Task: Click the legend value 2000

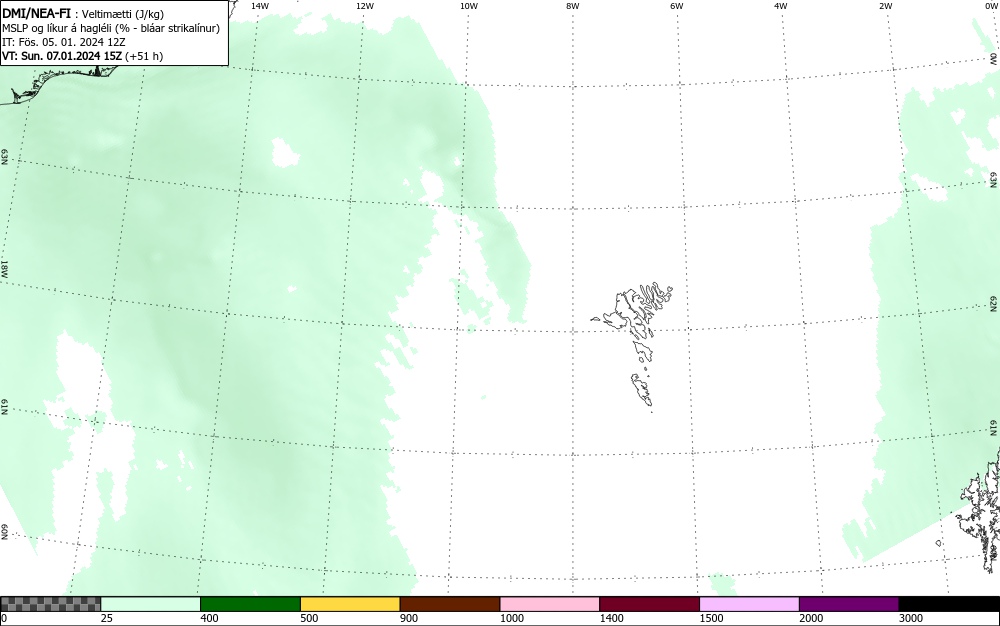Action: coord(811,618)
